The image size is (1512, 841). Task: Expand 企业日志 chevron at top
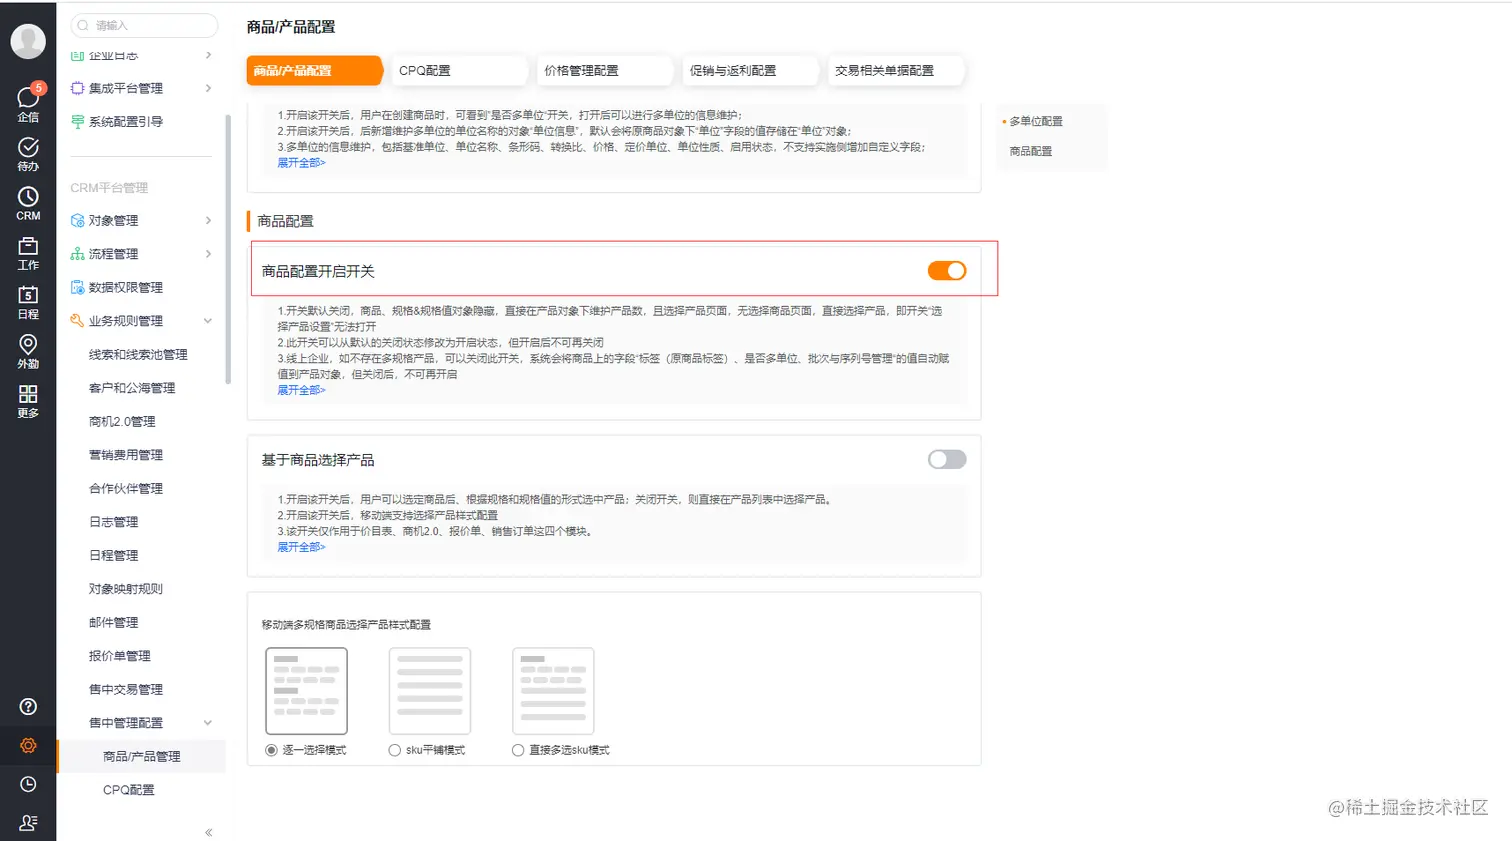tap(208, 55)
